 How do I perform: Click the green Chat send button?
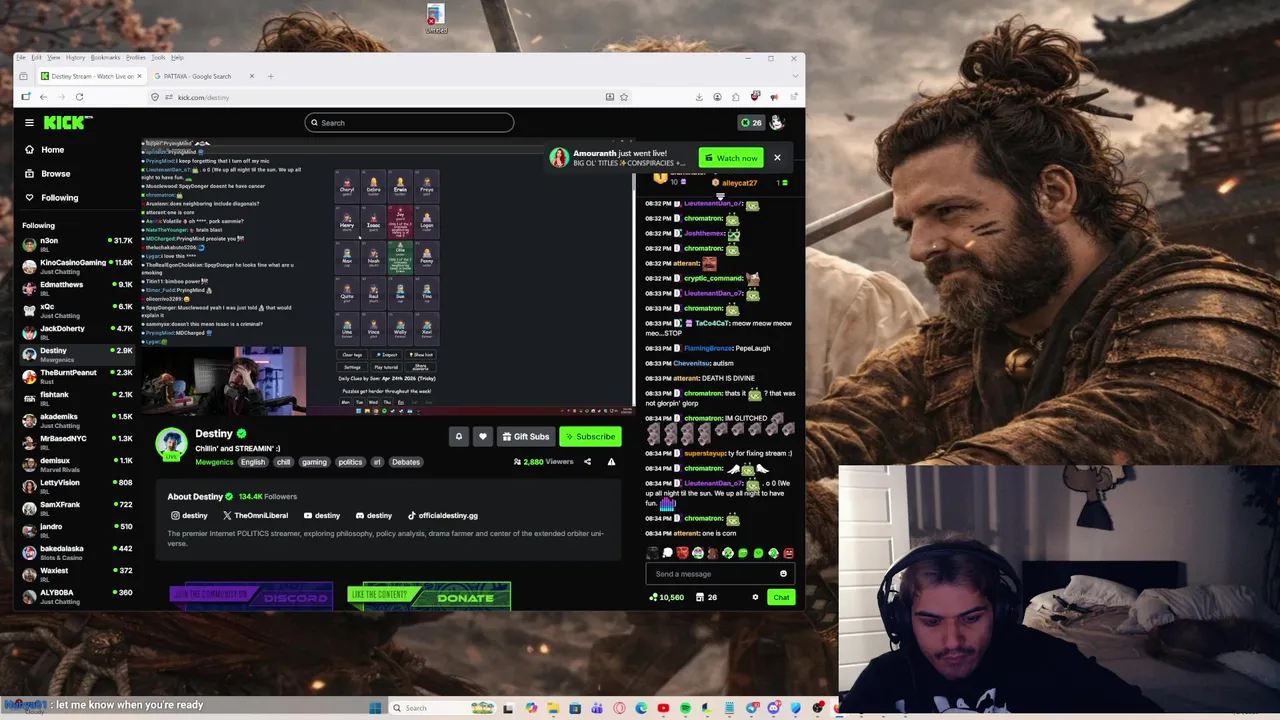781,597
